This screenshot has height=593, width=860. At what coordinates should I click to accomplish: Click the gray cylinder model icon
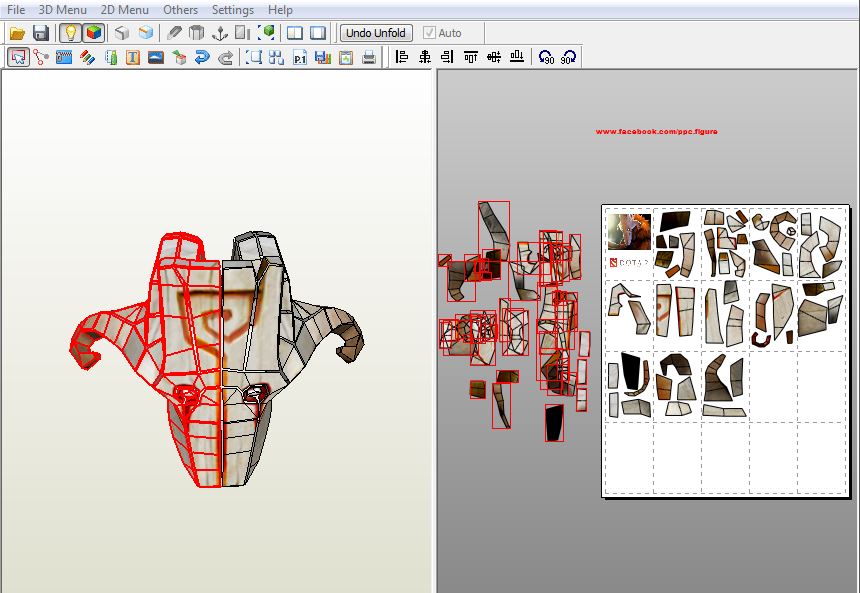196,33
